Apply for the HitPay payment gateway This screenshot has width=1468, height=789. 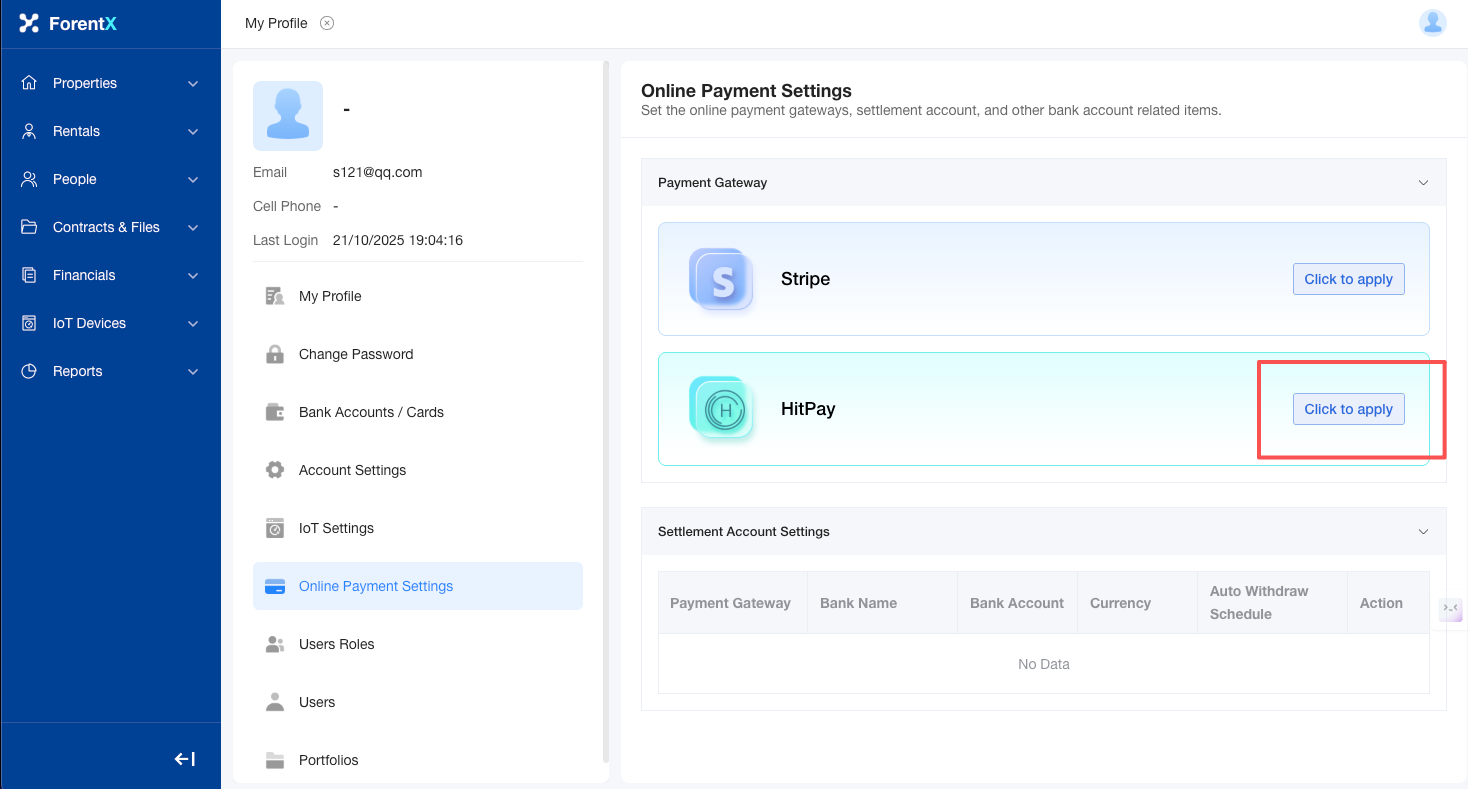click(x=1348, y=409)
